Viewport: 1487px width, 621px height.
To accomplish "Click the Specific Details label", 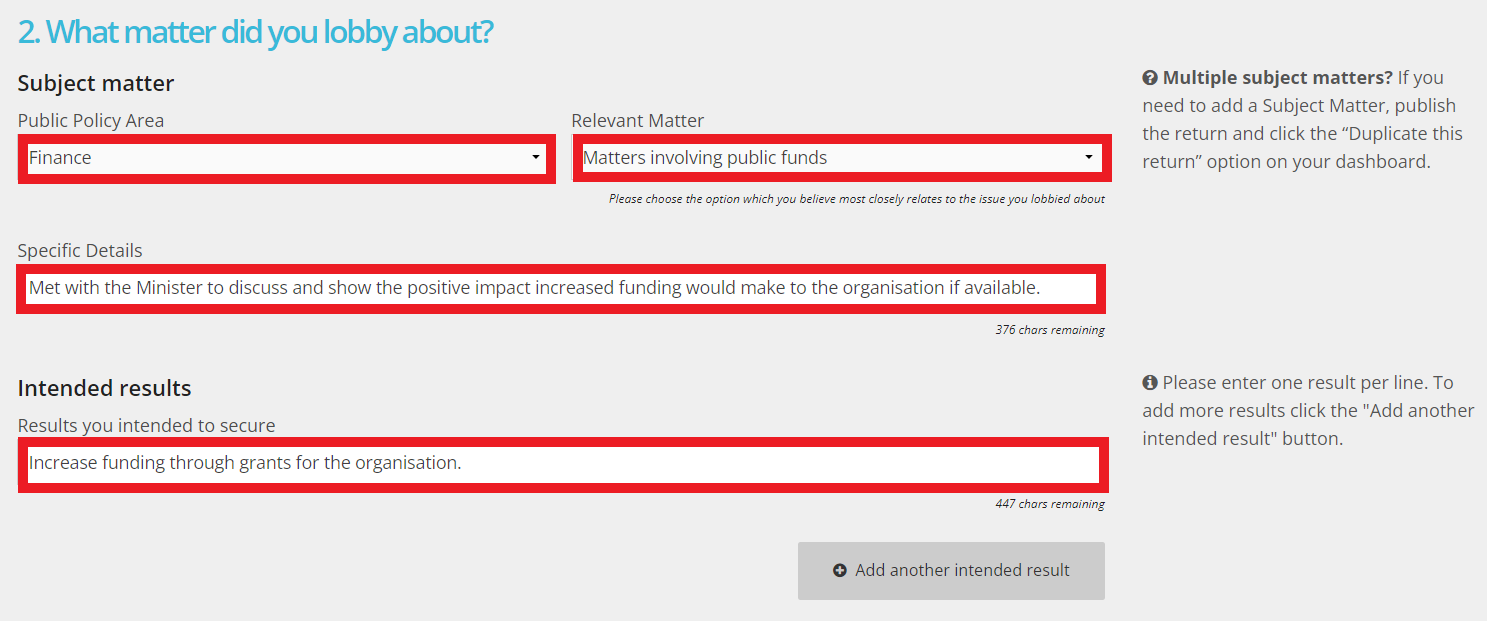I will [80, 251].
